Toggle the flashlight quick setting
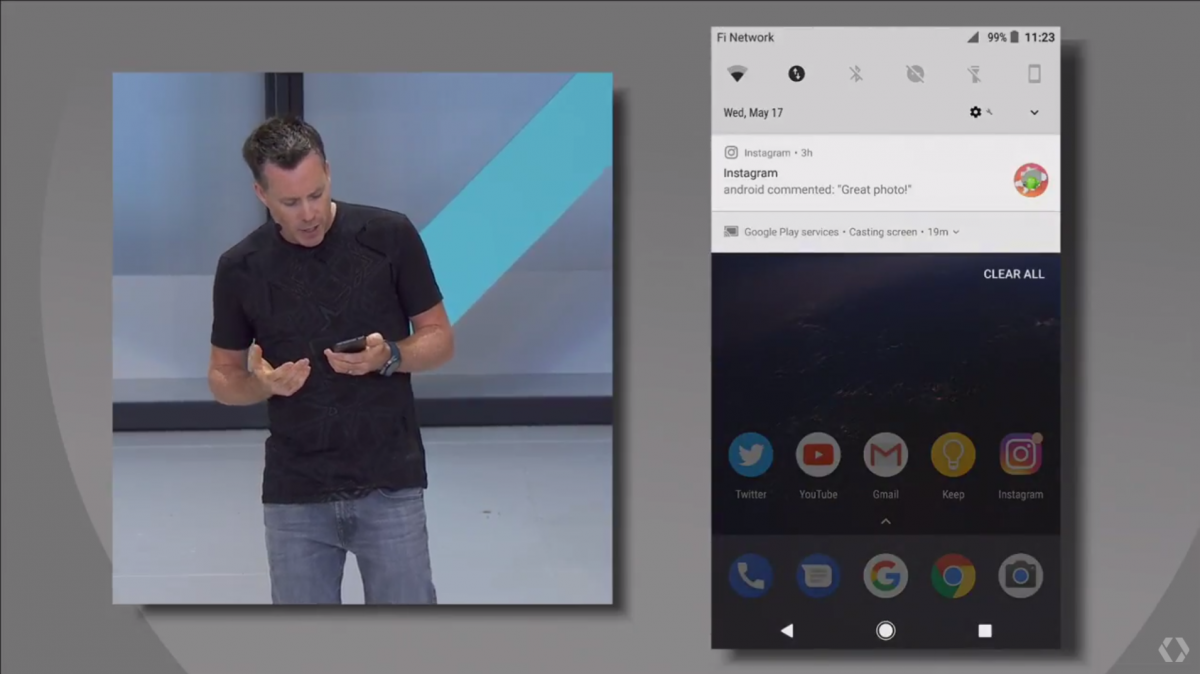This screenshot has width=1200, height=674. 975,74
